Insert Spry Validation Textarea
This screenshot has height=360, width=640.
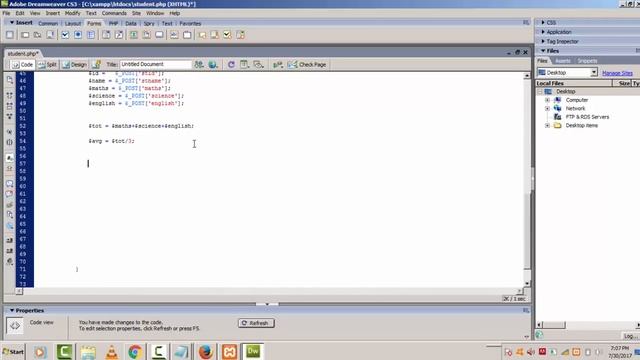pyautogui.click(x=215, y=35)
